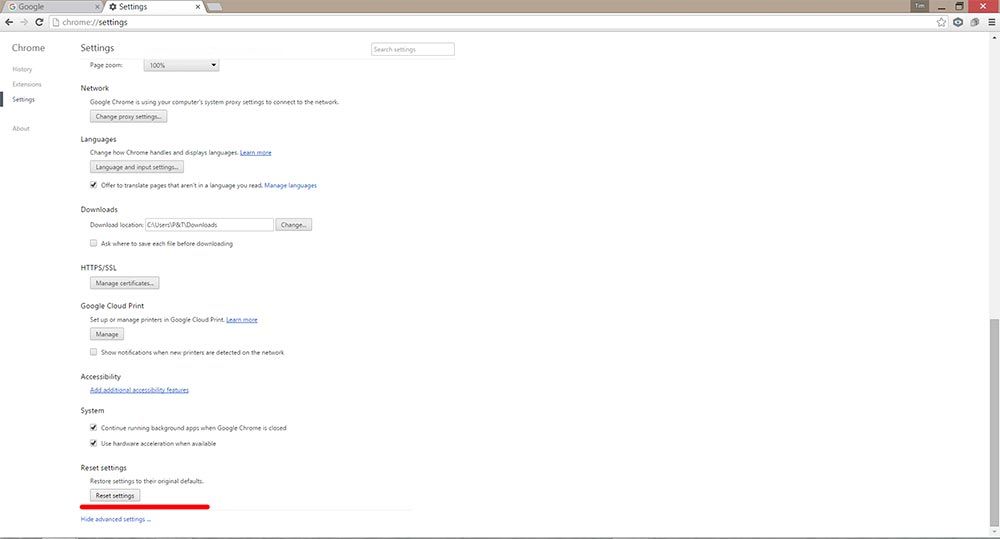The width and height of the screenshot is (1000, 539).
Task: Open the Page zoom dropdown
Action: coord(181,65)
